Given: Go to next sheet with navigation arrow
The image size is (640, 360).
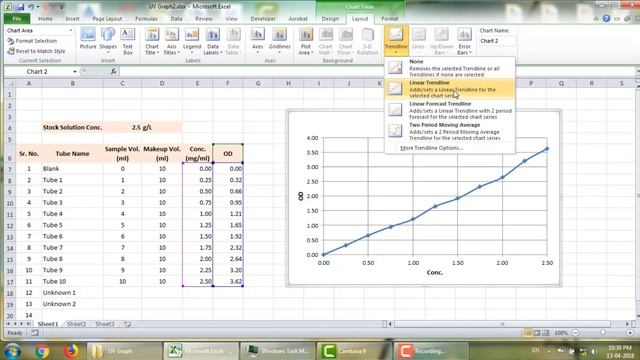Looking at the screenshot, I should (21, 324).
